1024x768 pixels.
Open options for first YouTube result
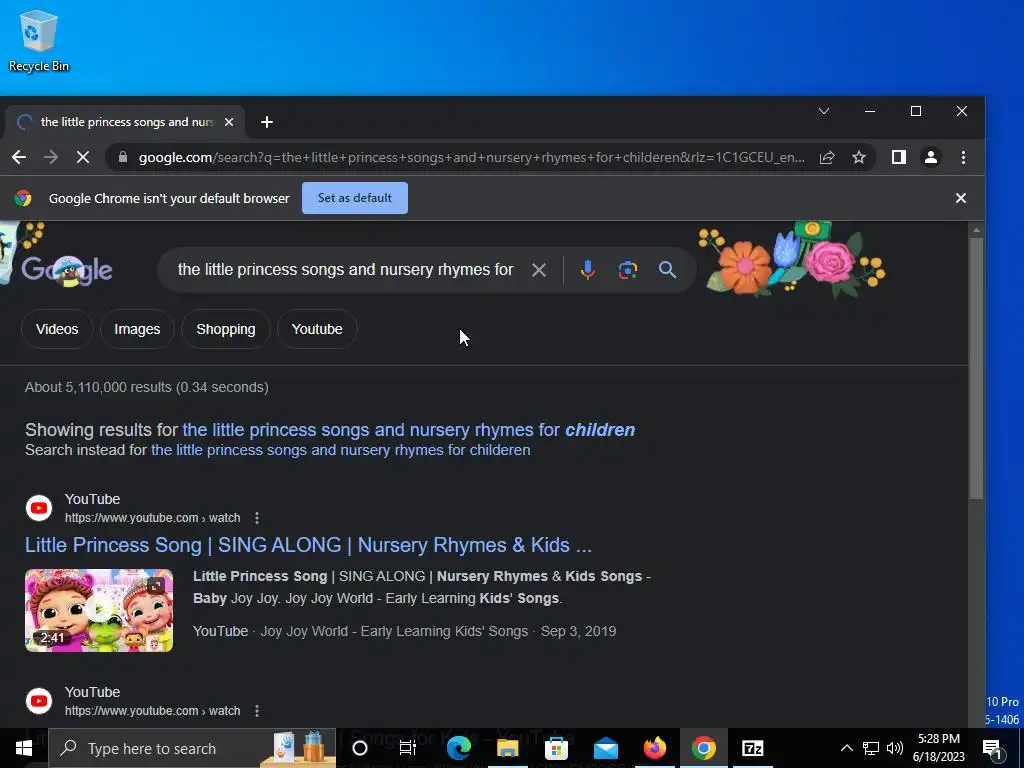click(x=257, y=518)
